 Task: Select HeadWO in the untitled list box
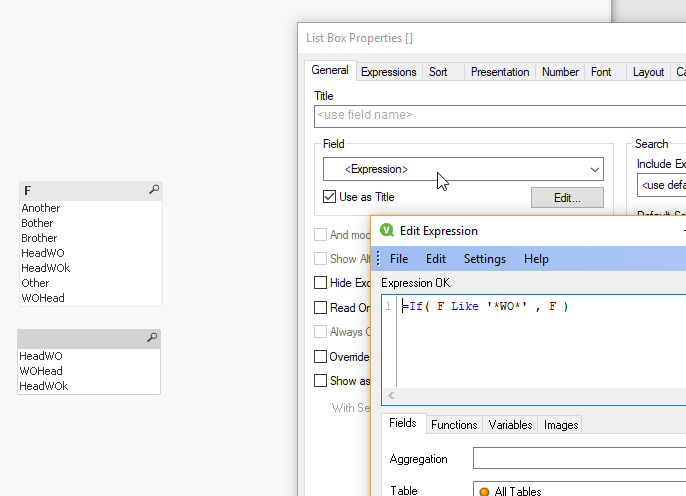click(89, 356)
